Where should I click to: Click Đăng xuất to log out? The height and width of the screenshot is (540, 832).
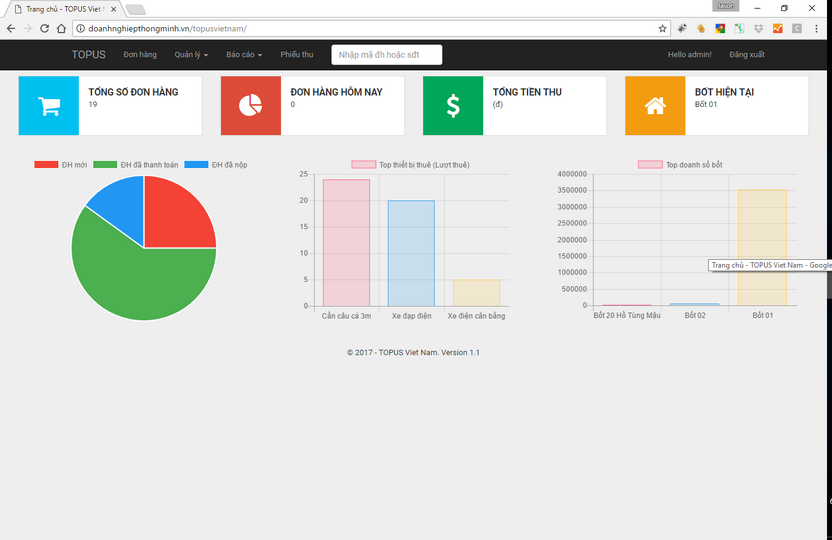747,55
